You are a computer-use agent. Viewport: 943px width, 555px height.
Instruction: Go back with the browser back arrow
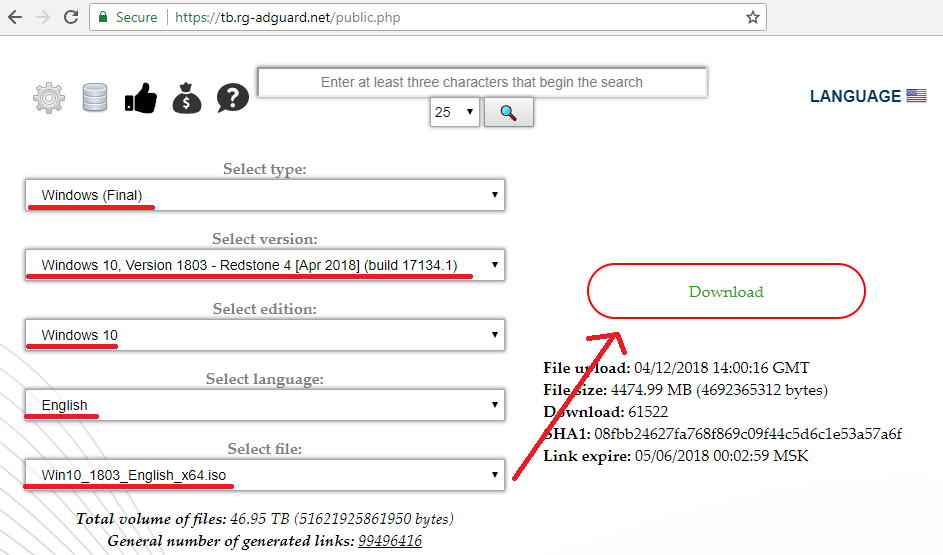[15, 17]
